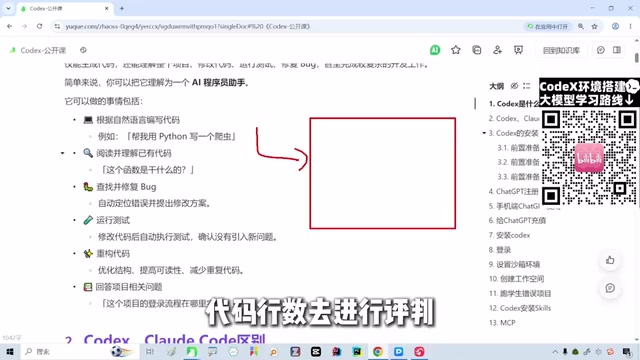Click the Windows taskbar search box

[80, 351]
